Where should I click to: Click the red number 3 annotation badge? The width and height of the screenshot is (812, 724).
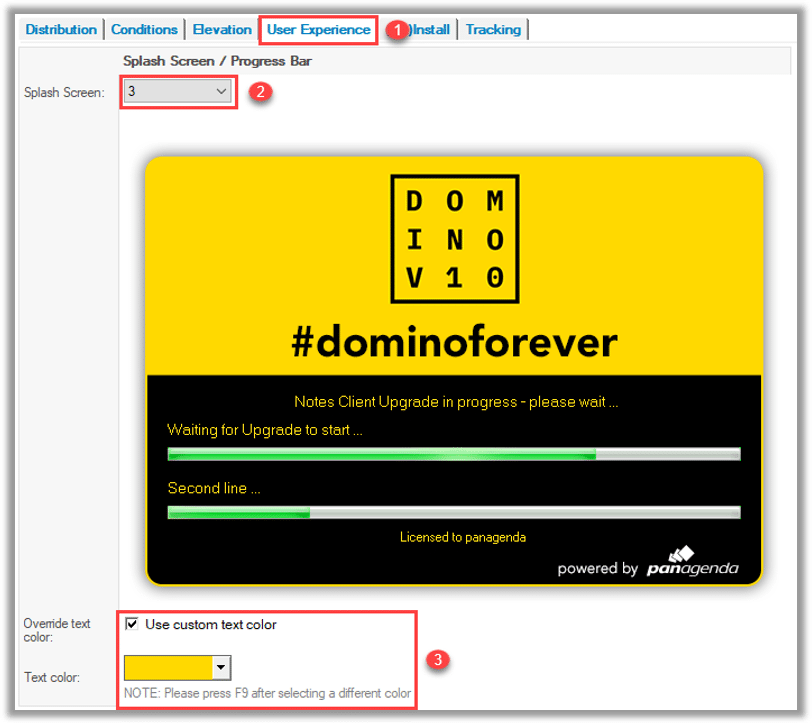click(x=437, y=660)
